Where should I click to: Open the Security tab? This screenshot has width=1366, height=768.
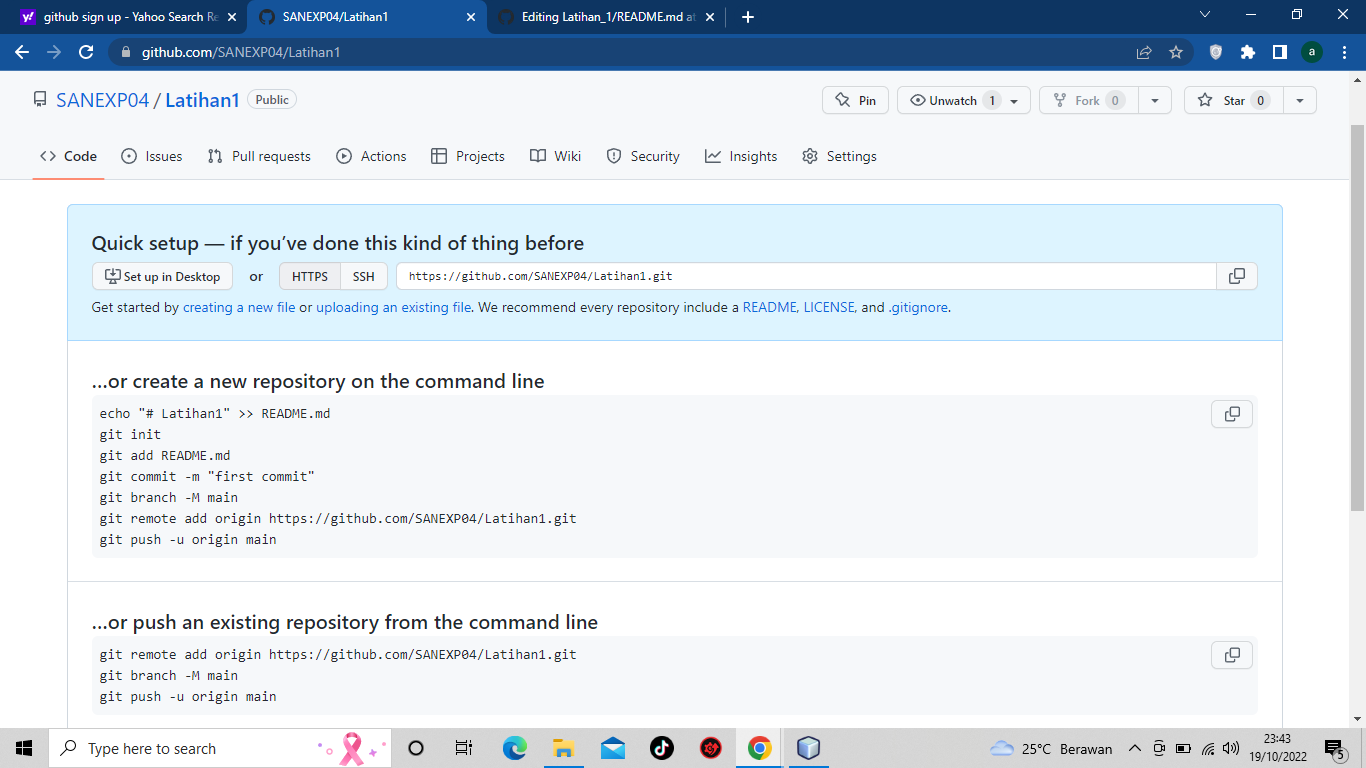643,156
